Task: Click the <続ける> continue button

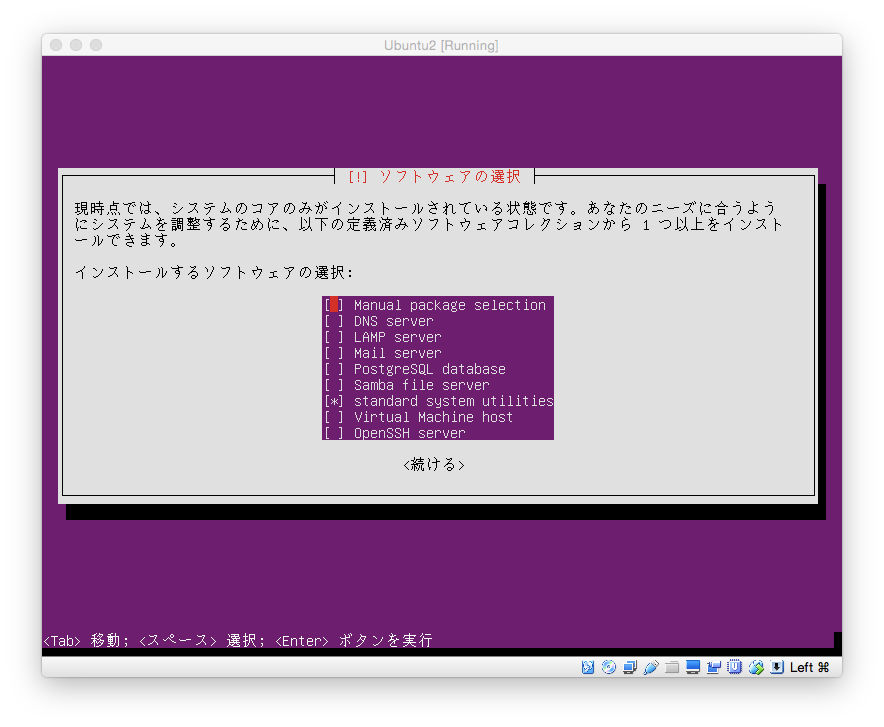Action: pyautogui.click(x=434, y=465)
